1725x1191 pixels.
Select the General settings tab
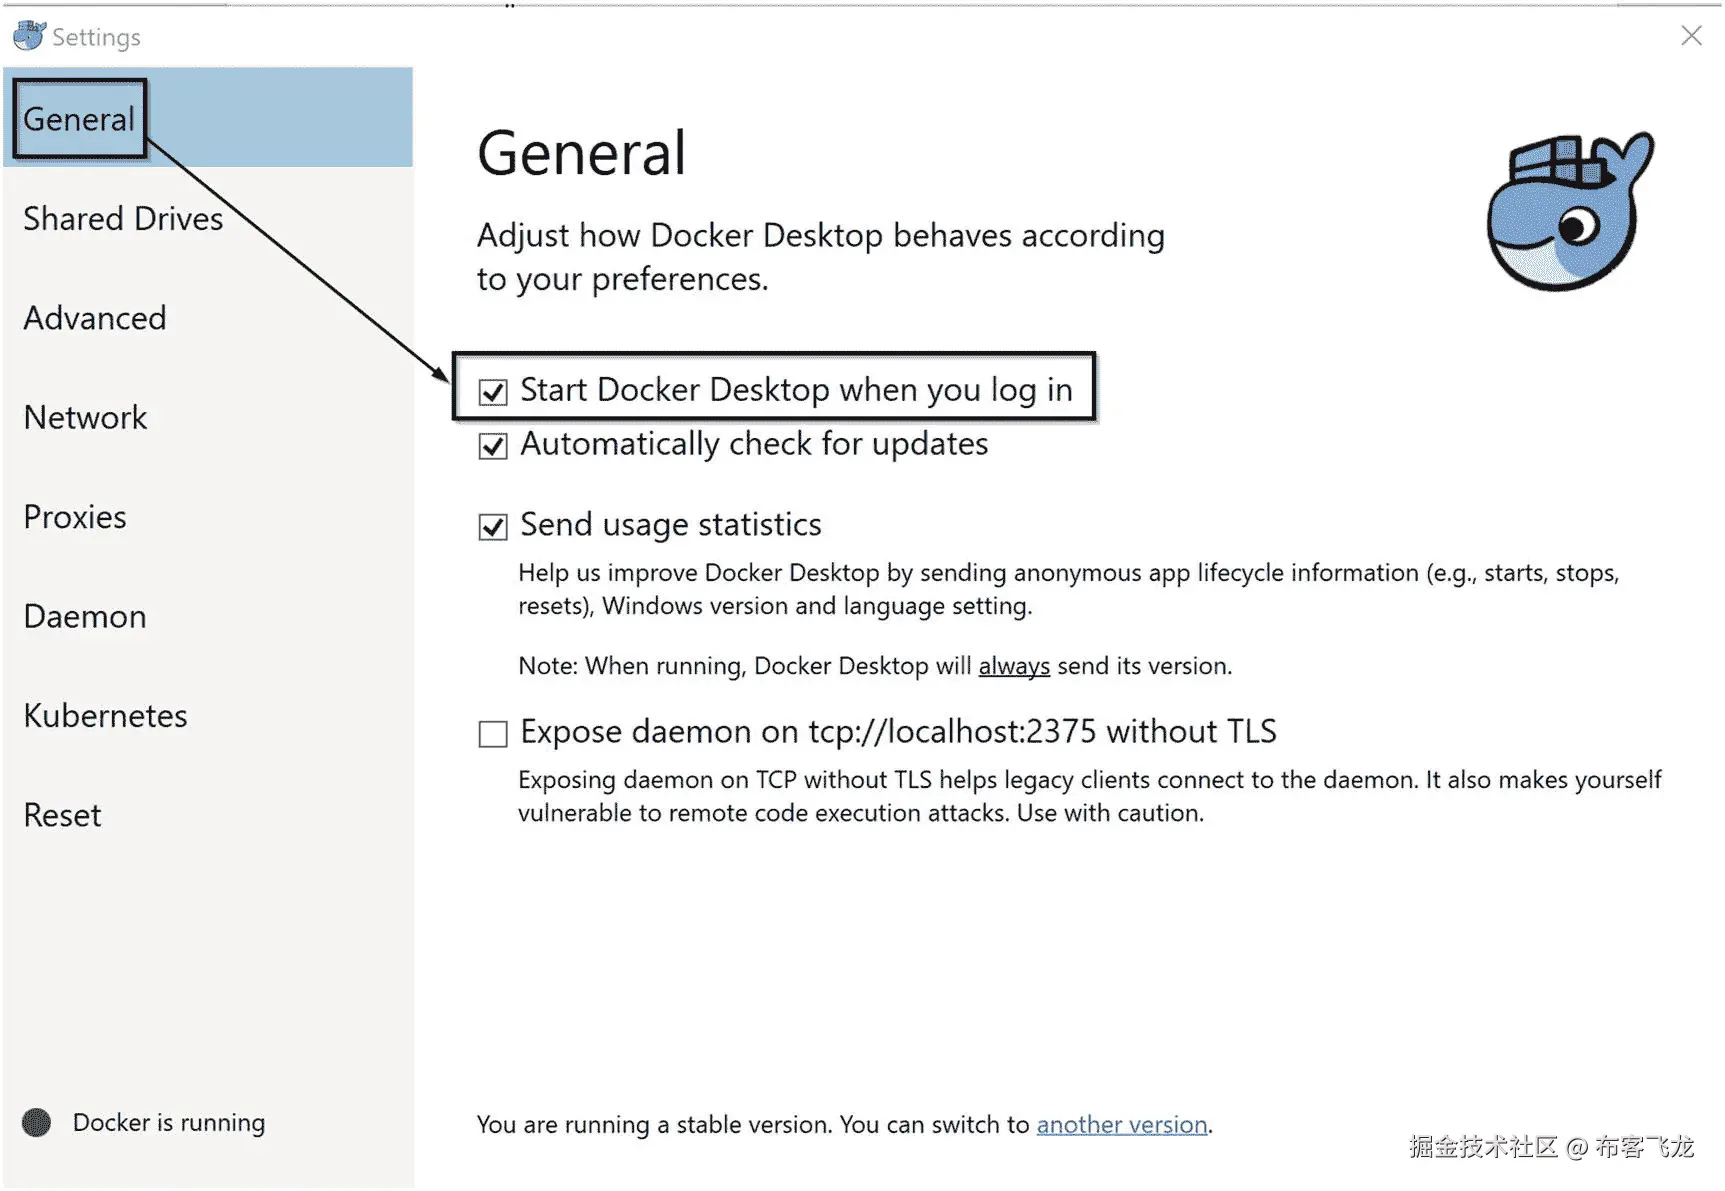(79, 119)
